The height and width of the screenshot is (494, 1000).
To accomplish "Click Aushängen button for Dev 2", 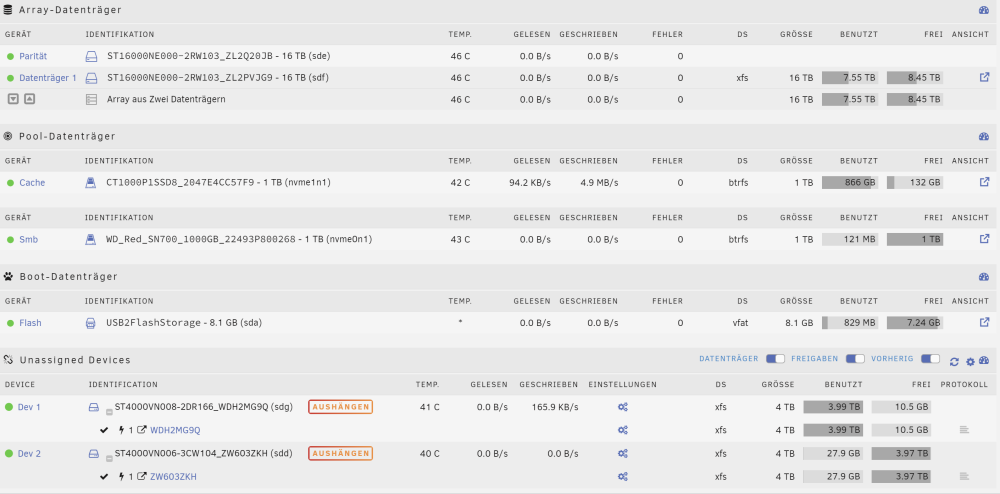I will pyautogui.click(x=341, y=453).
